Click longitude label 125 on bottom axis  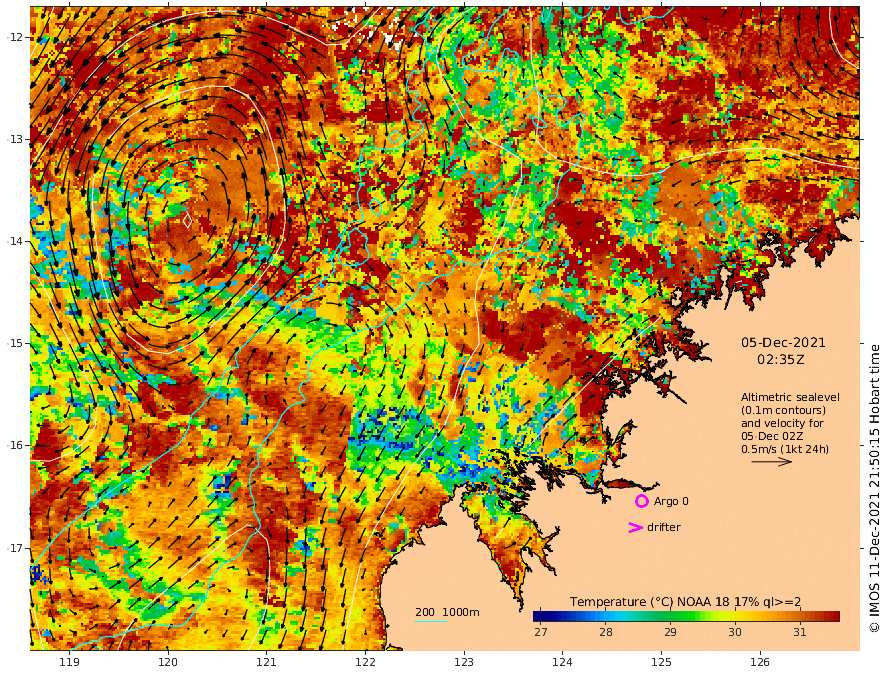pos(661,663)
